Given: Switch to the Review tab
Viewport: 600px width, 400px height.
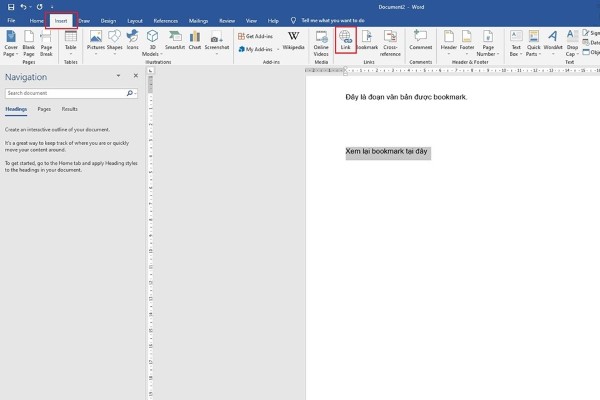Looking at the screenshot, I should [227, 21].
